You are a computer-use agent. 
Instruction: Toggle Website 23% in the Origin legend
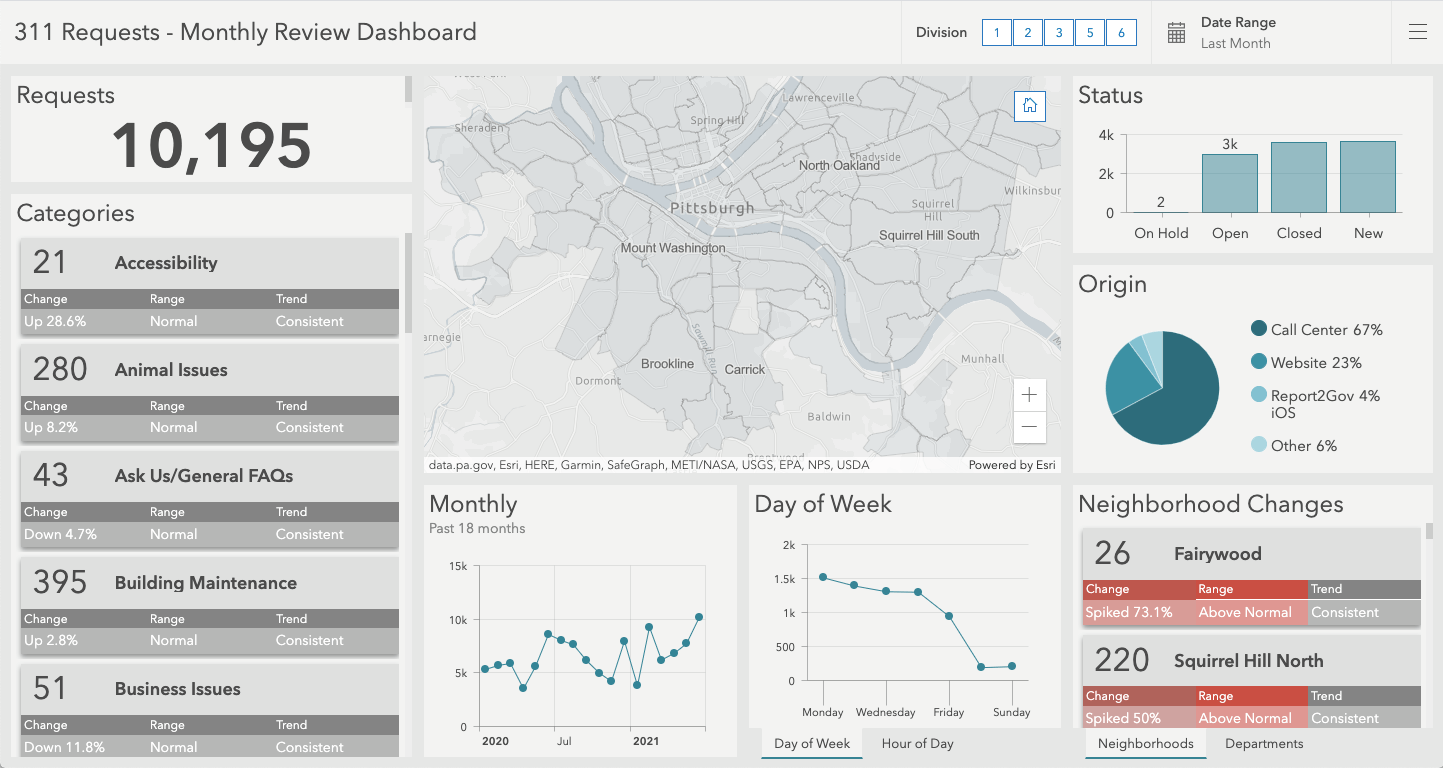1307,362
